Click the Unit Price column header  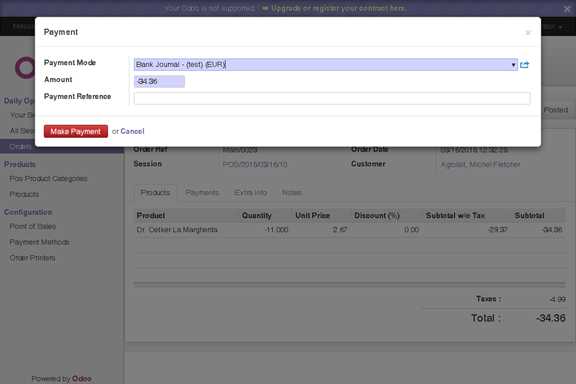313,216
